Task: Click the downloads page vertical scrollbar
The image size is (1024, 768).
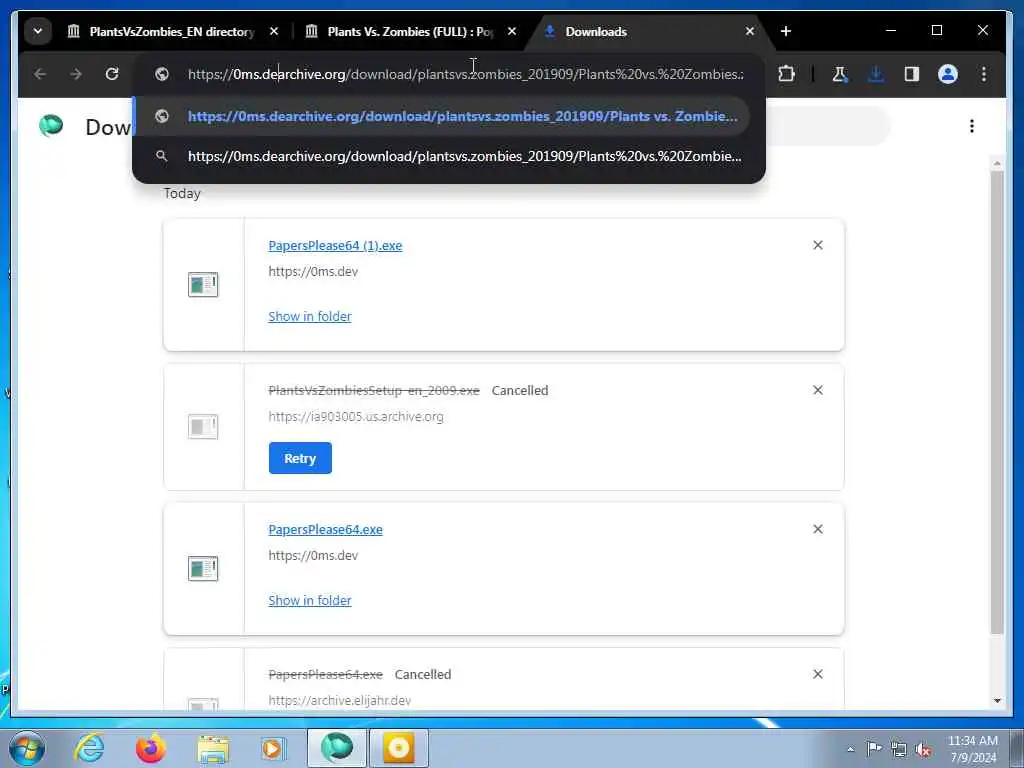Action: [997, 402]
